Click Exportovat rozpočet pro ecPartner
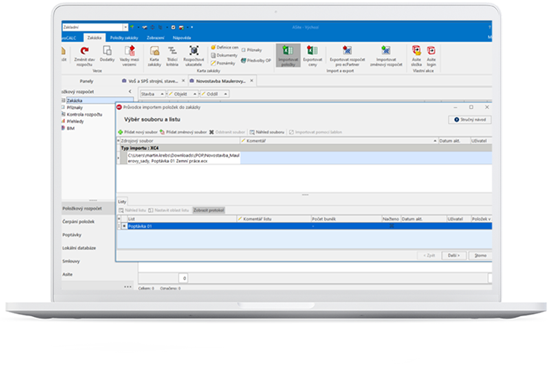Image resolution: width=550 pixels, height=382 pixels. 347,55
